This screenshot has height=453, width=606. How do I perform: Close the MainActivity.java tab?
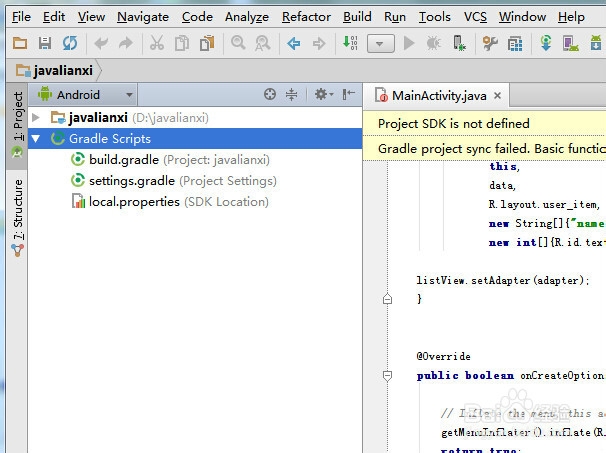pyautogui.click(x=497, y=95)
